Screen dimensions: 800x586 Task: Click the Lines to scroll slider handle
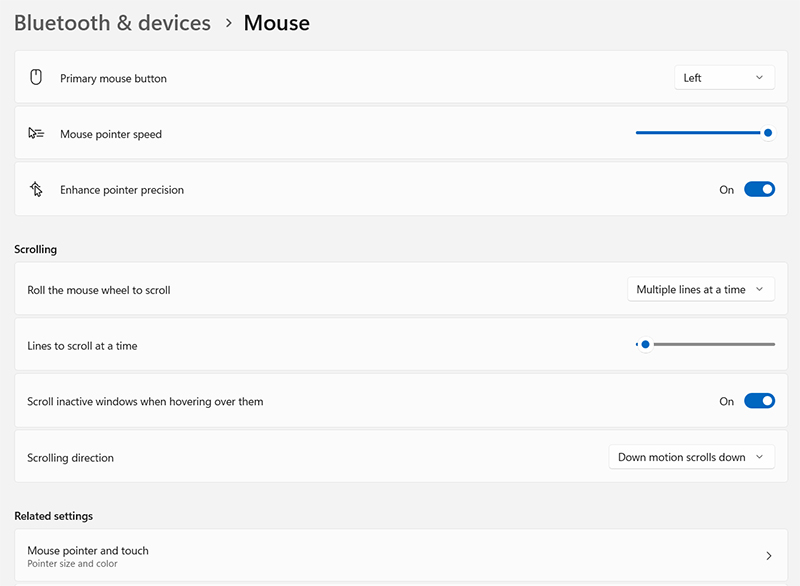pos(645,344)
